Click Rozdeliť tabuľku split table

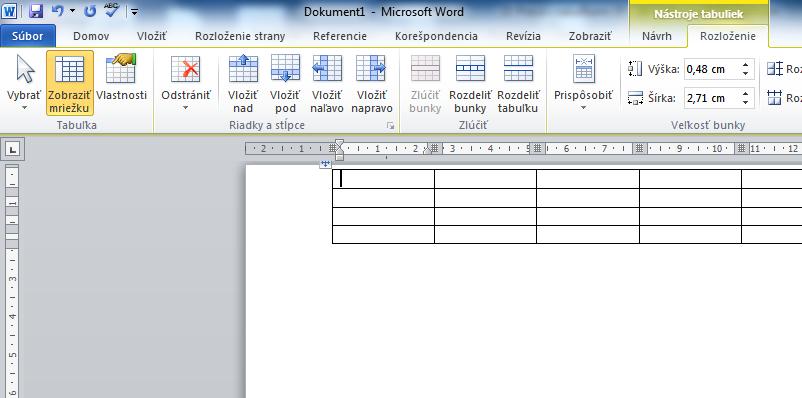coord(518,83)
